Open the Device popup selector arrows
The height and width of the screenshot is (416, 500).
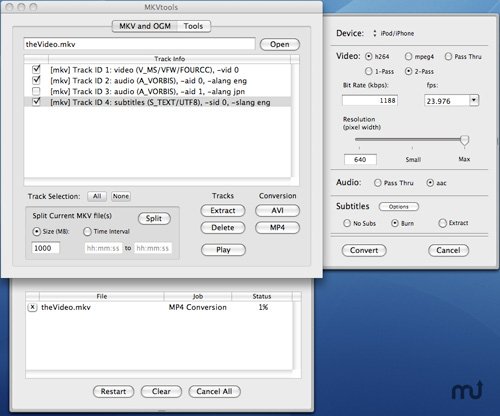click(x=375, y=33)
